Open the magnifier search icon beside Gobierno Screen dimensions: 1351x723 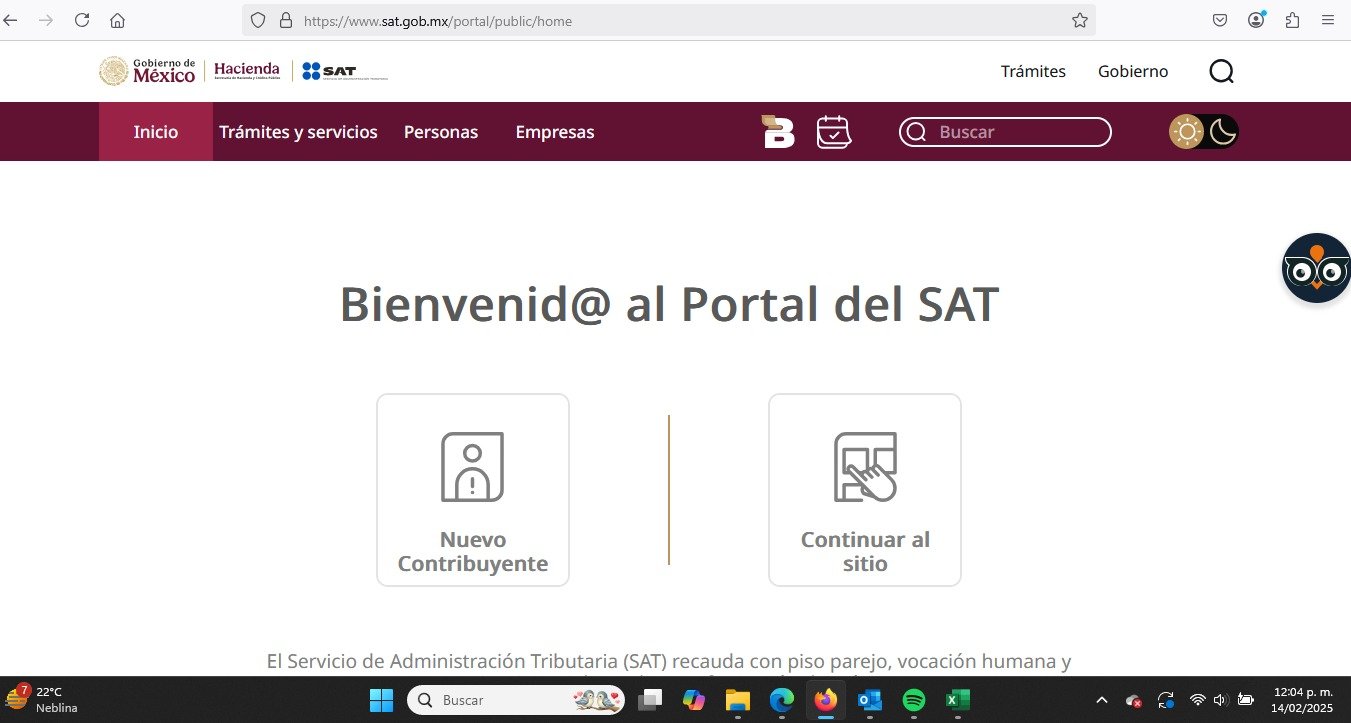1221,71
